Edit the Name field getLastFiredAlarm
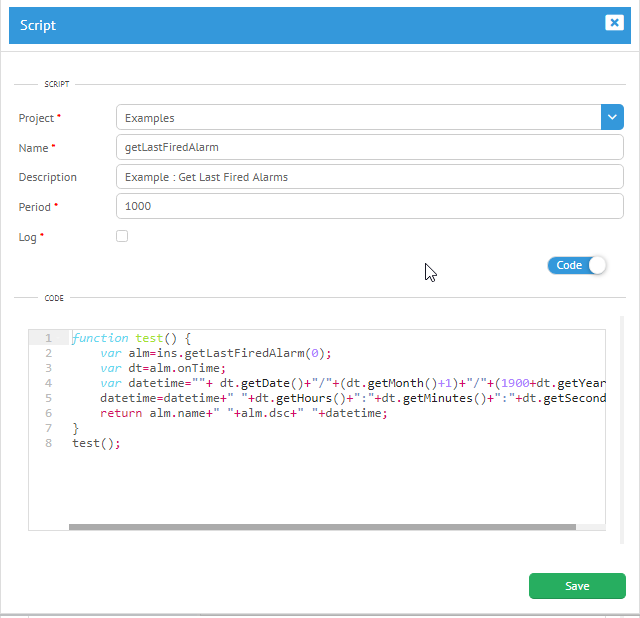The image size is (640, 618). pyautogui.click(x=370, y=147)
